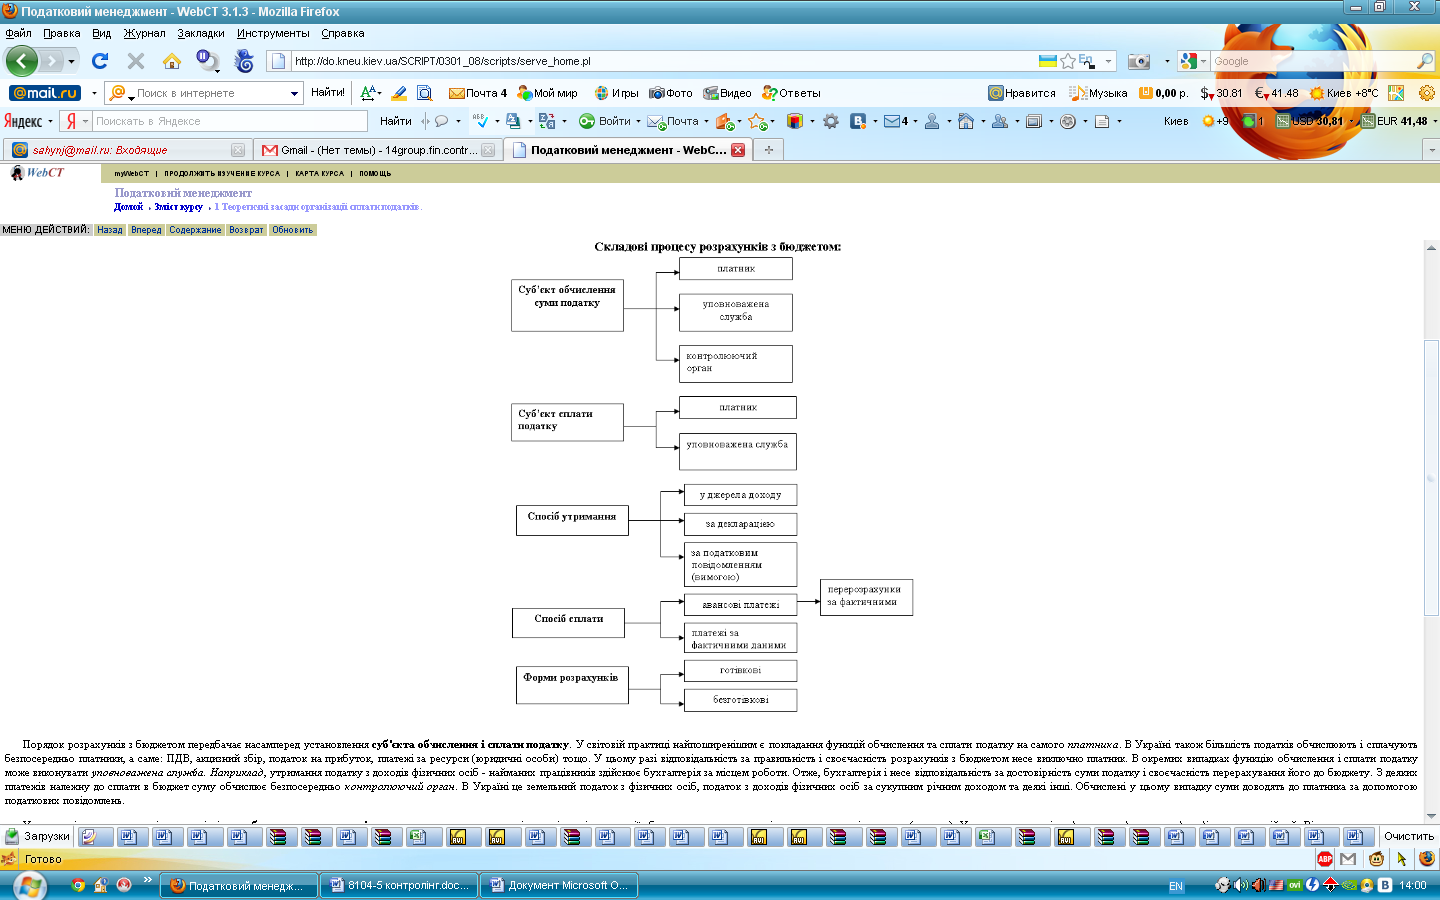
Task: Open Мой мир from Mail.ru toolbar
Action: 548,93
